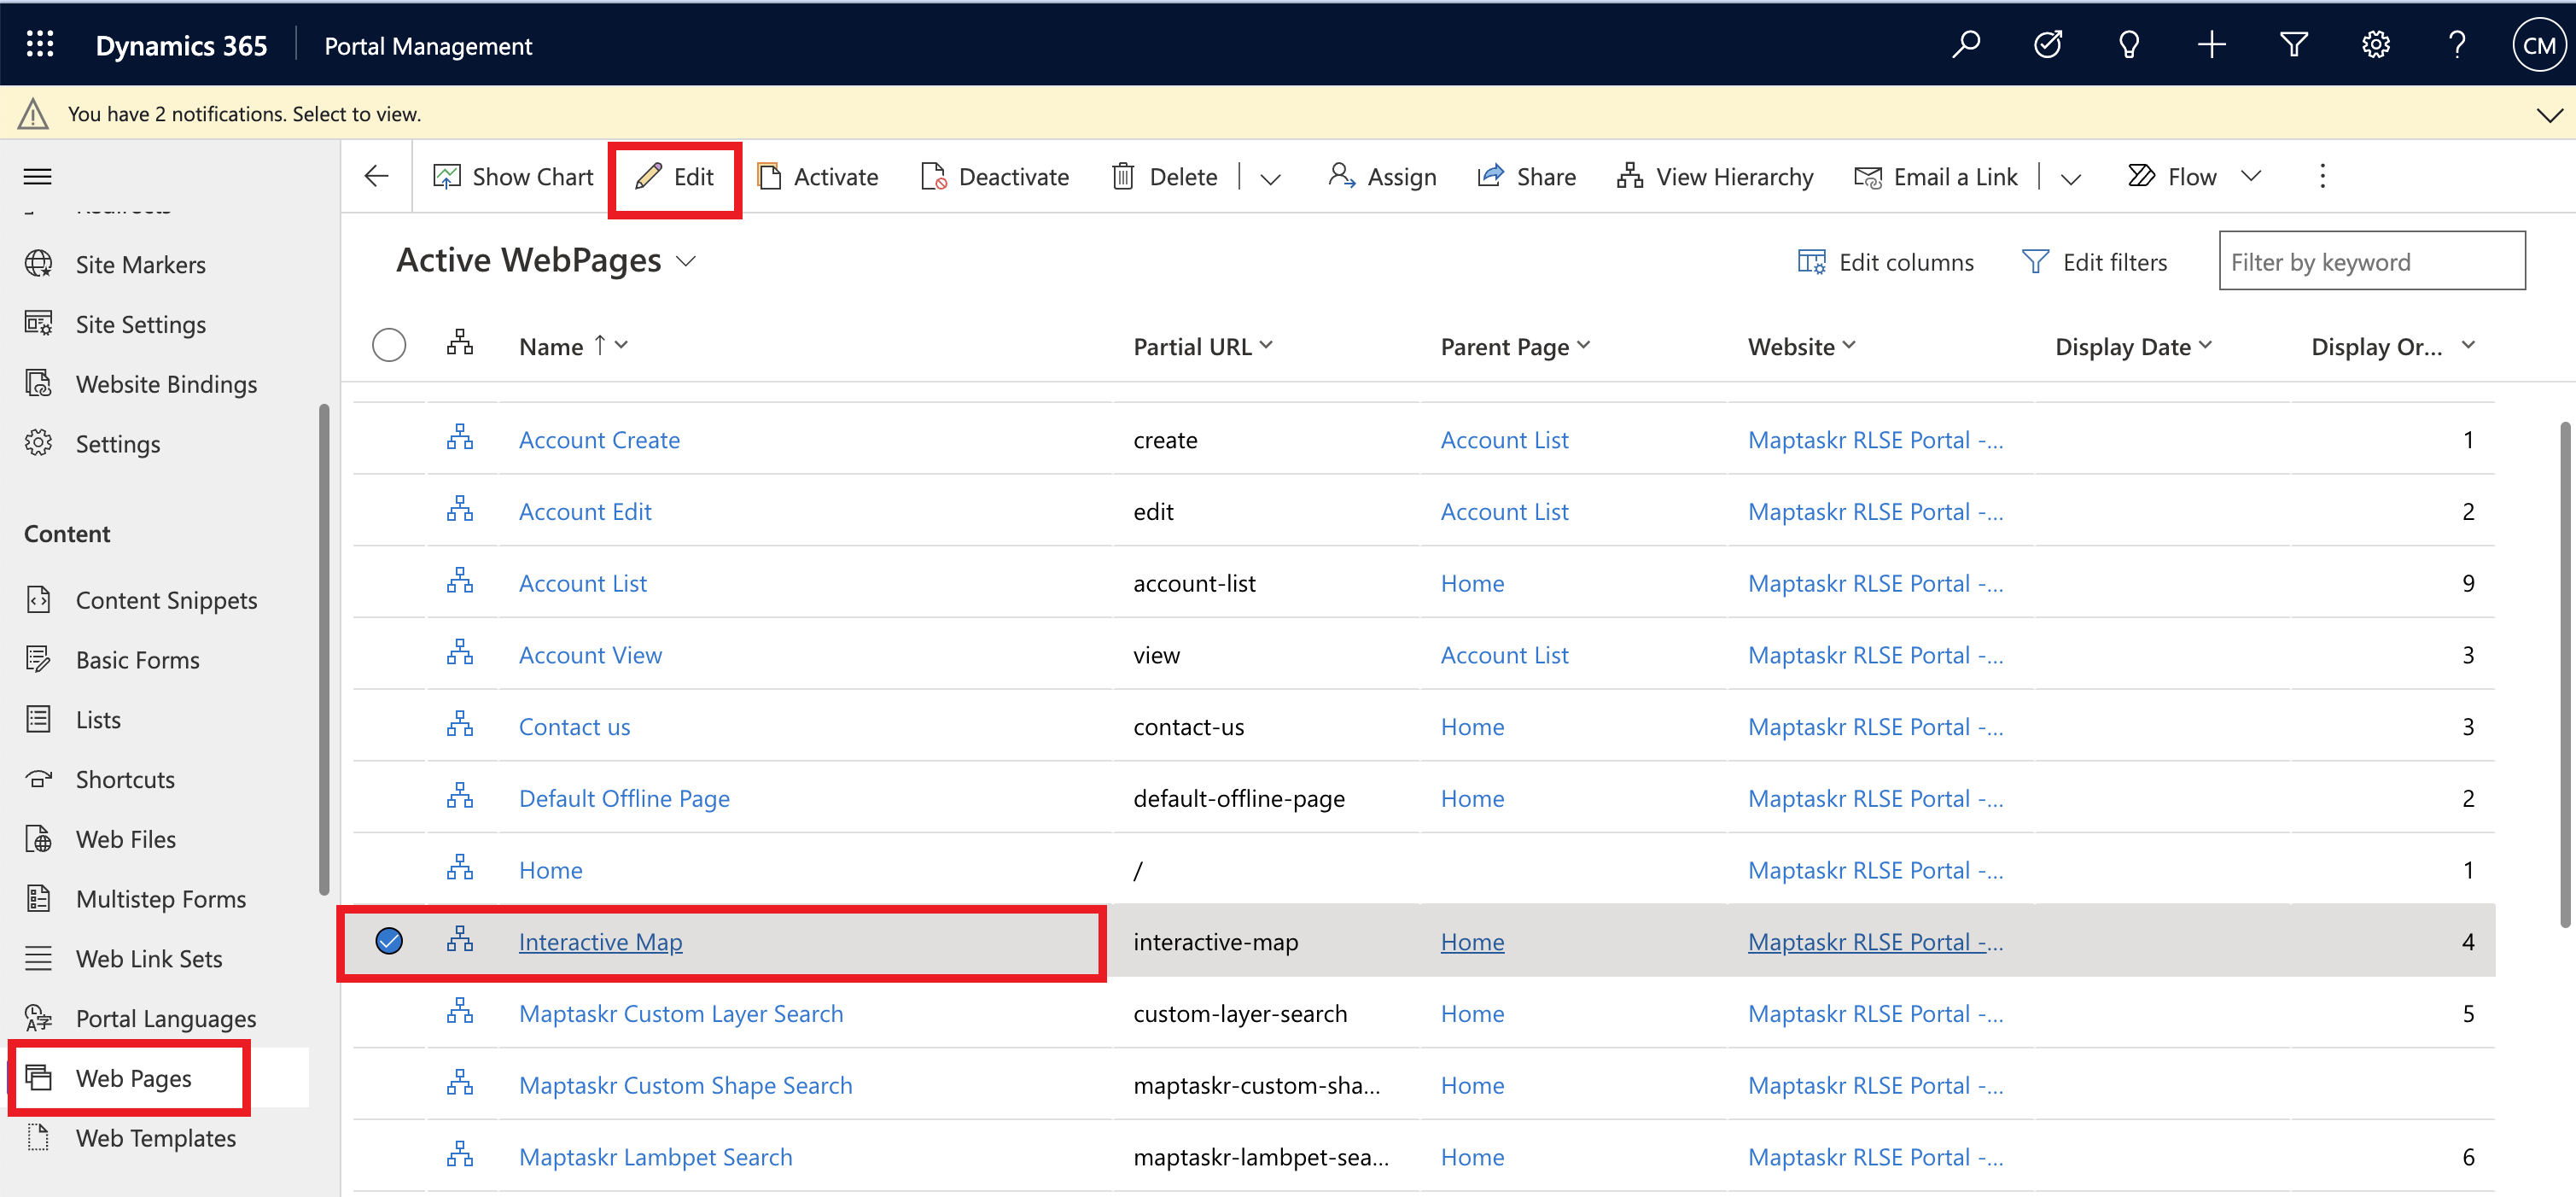Image resolution: width=2576 pixels, height=1197 pixels.
Task: Collapse the site map hamburger menu
Action: [38, 177]
